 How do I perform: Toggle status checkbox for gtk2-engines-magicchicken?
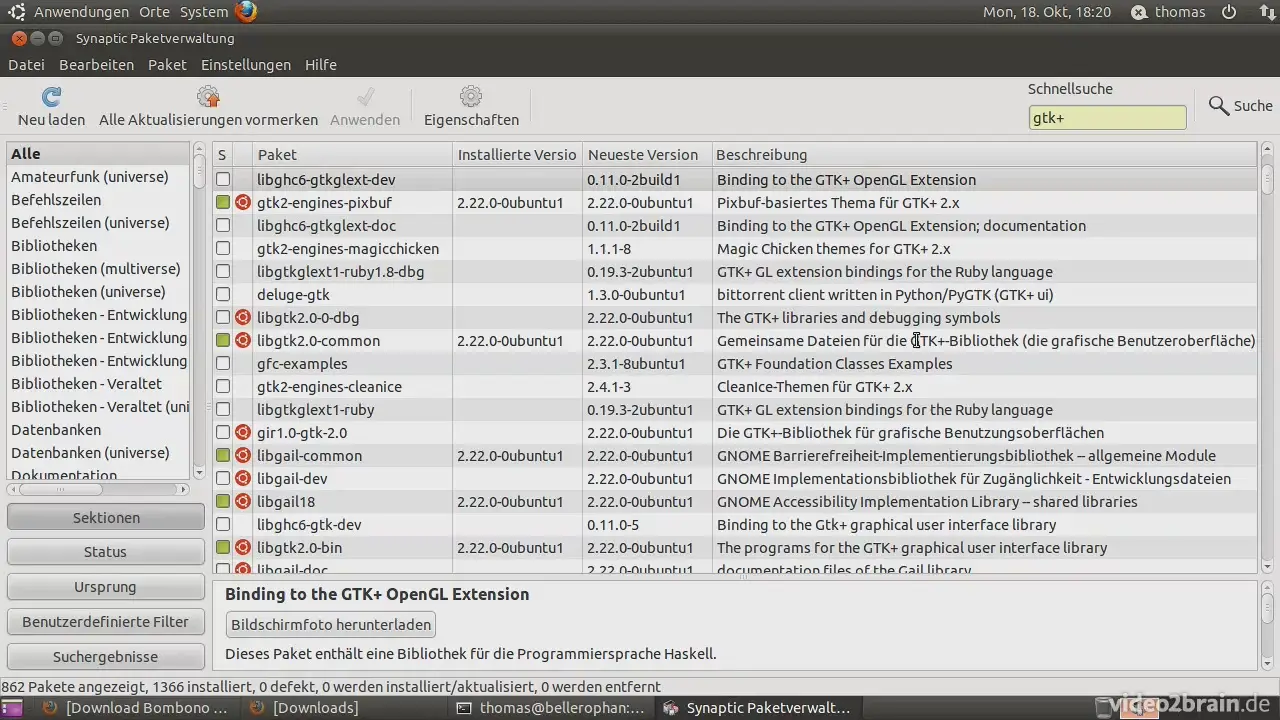(223, 249)
